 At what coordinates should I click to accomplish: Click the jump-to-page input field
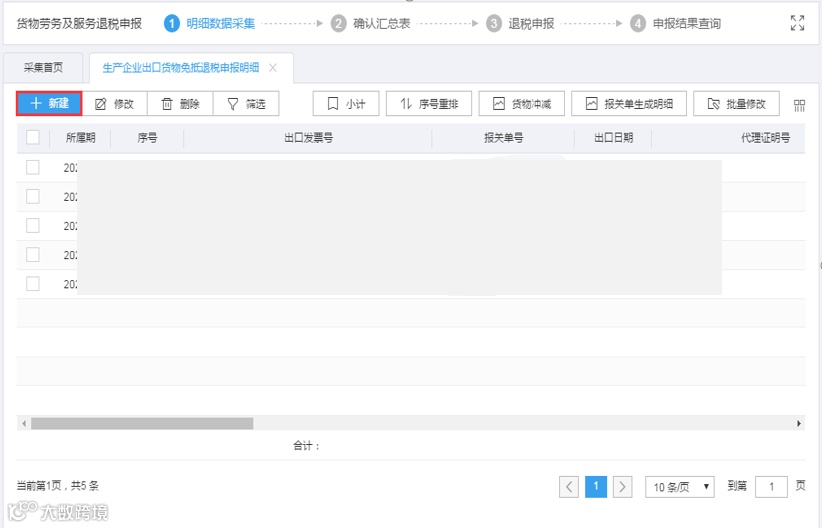click(771, 487)
